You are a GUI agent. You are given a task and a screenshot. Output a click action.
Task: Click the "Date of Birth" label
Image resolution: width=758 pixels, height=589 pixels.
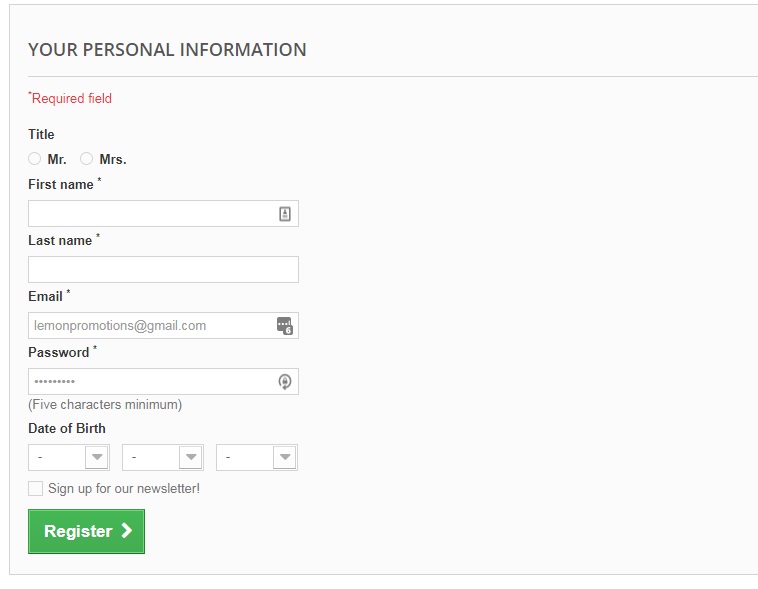[67, 429]
